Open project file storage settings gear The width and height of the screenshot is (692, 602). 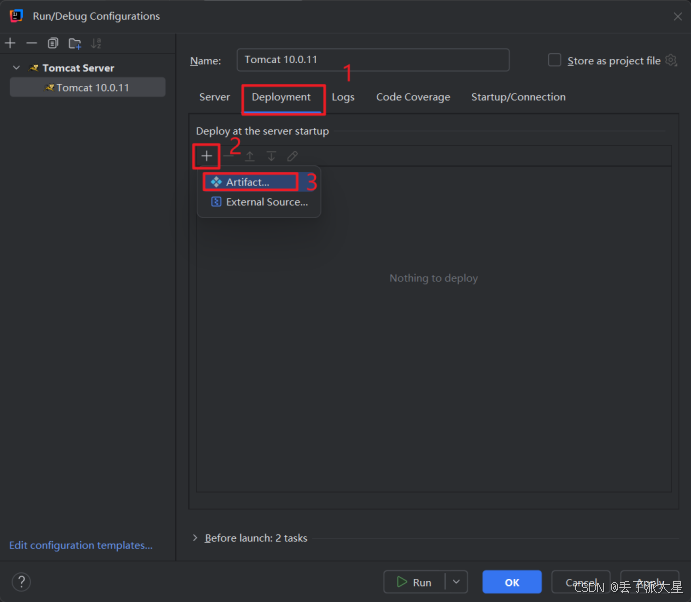pos(671,60)
